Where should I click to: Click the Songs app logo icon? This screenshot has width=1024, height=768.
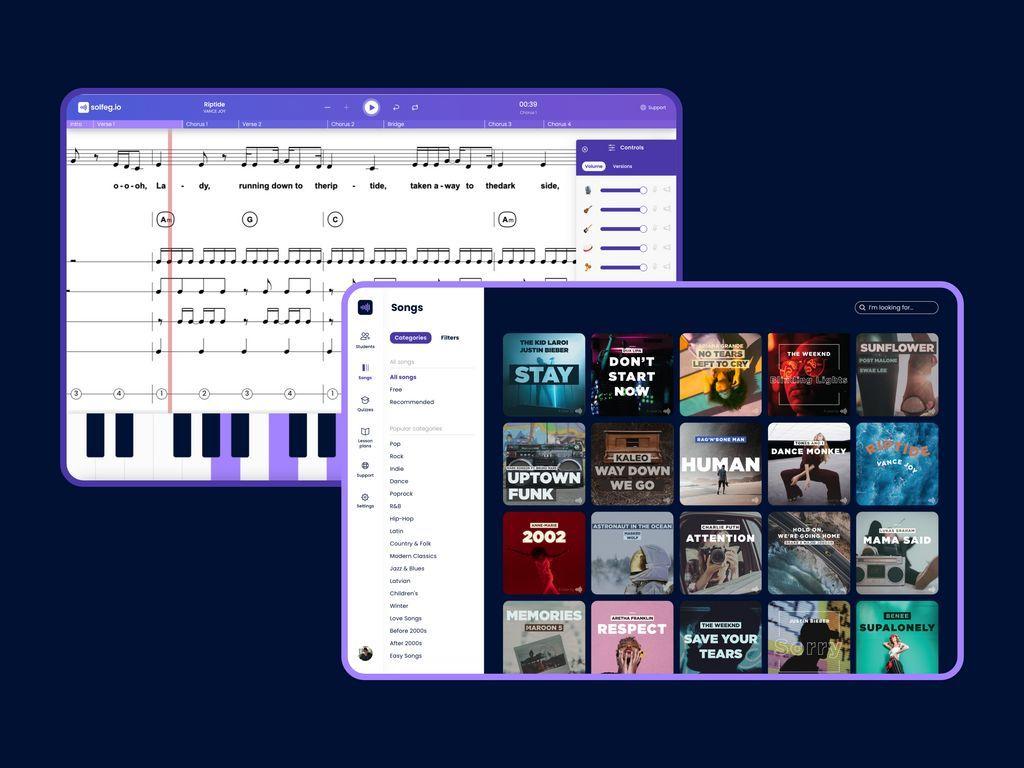tap(365, 307)
